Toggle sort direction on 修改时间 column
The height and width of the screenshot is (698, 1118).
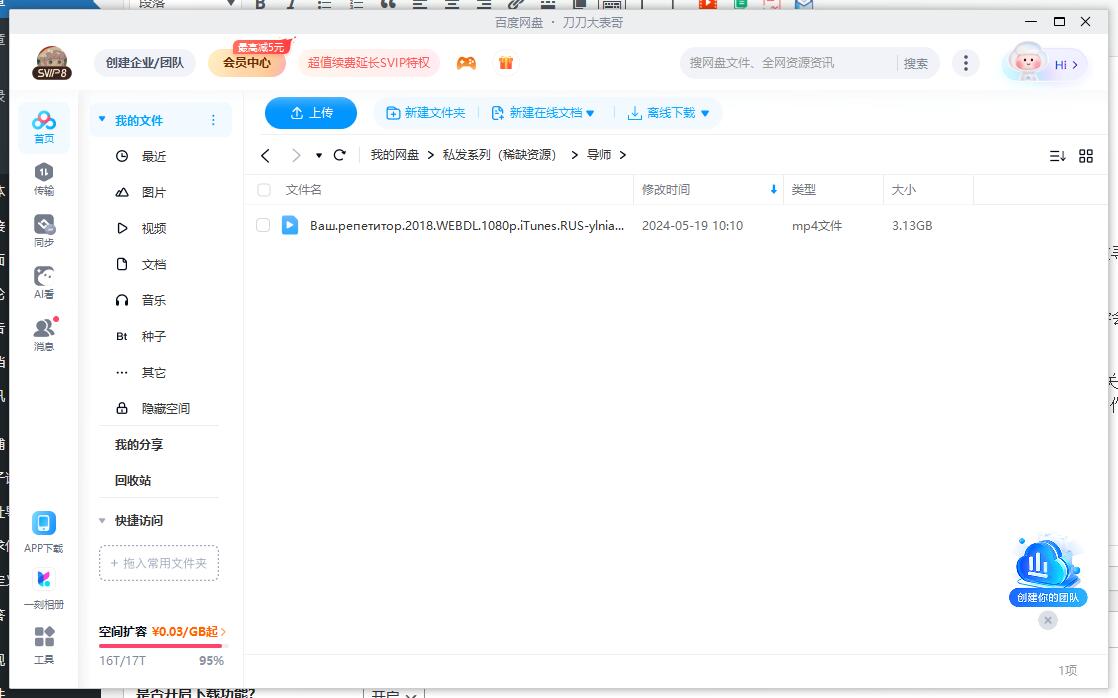772,189
